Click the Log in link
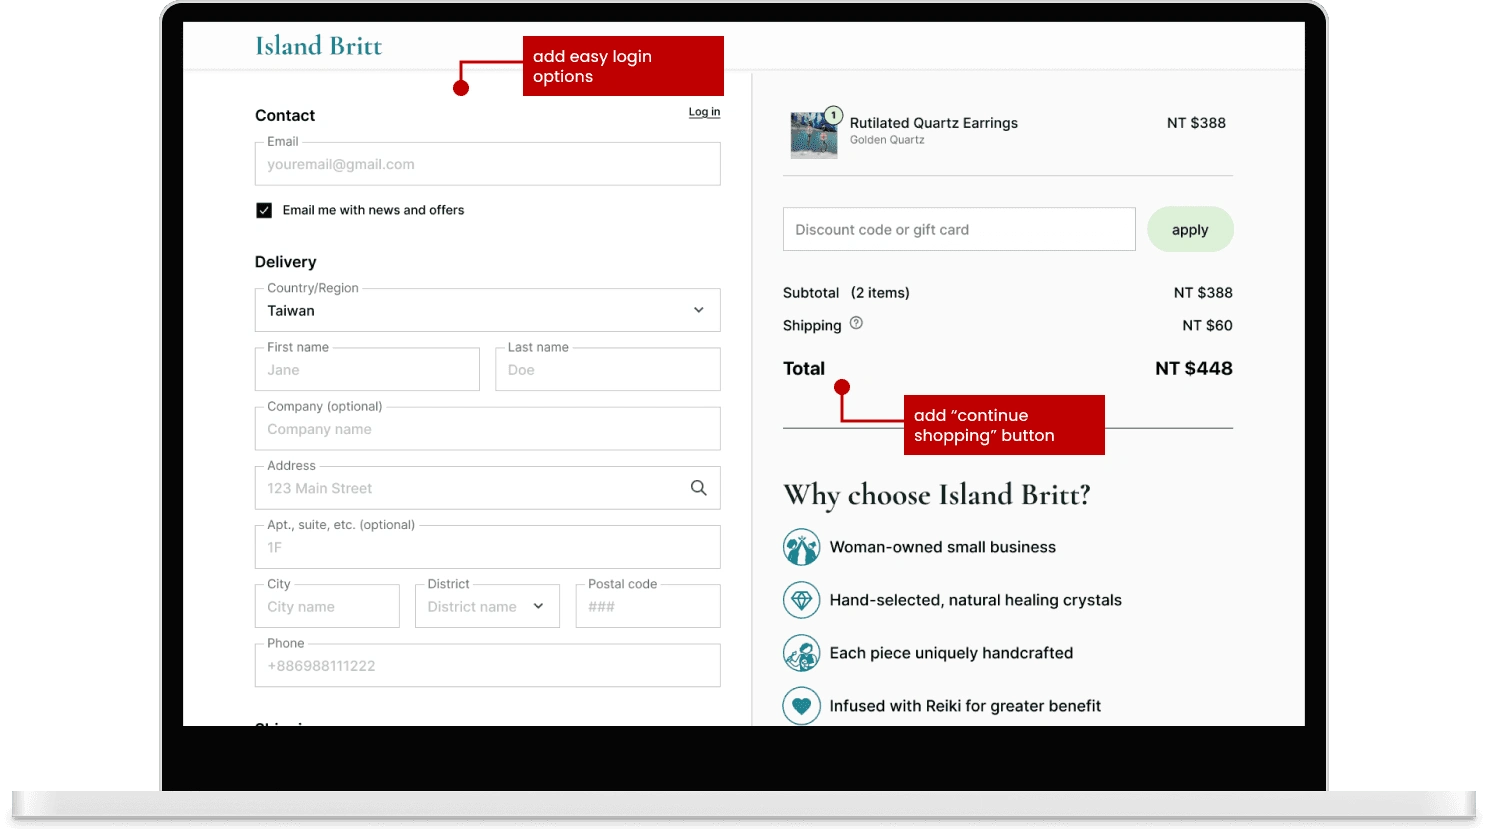Viewport: 1488px width, 831px height. (704, 112)
